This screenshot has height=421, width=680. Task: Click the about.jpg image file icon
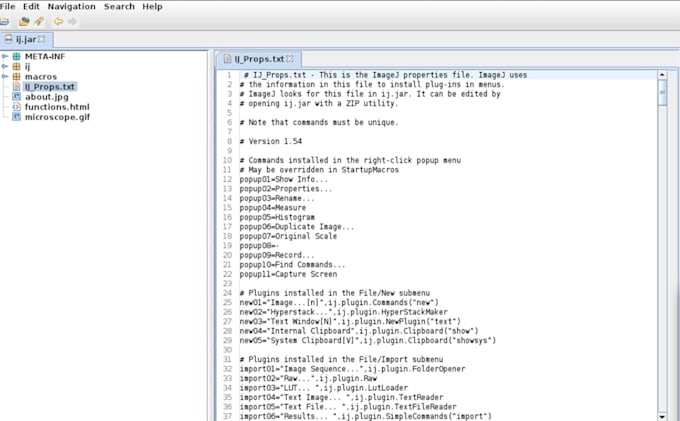click(16, 97)
